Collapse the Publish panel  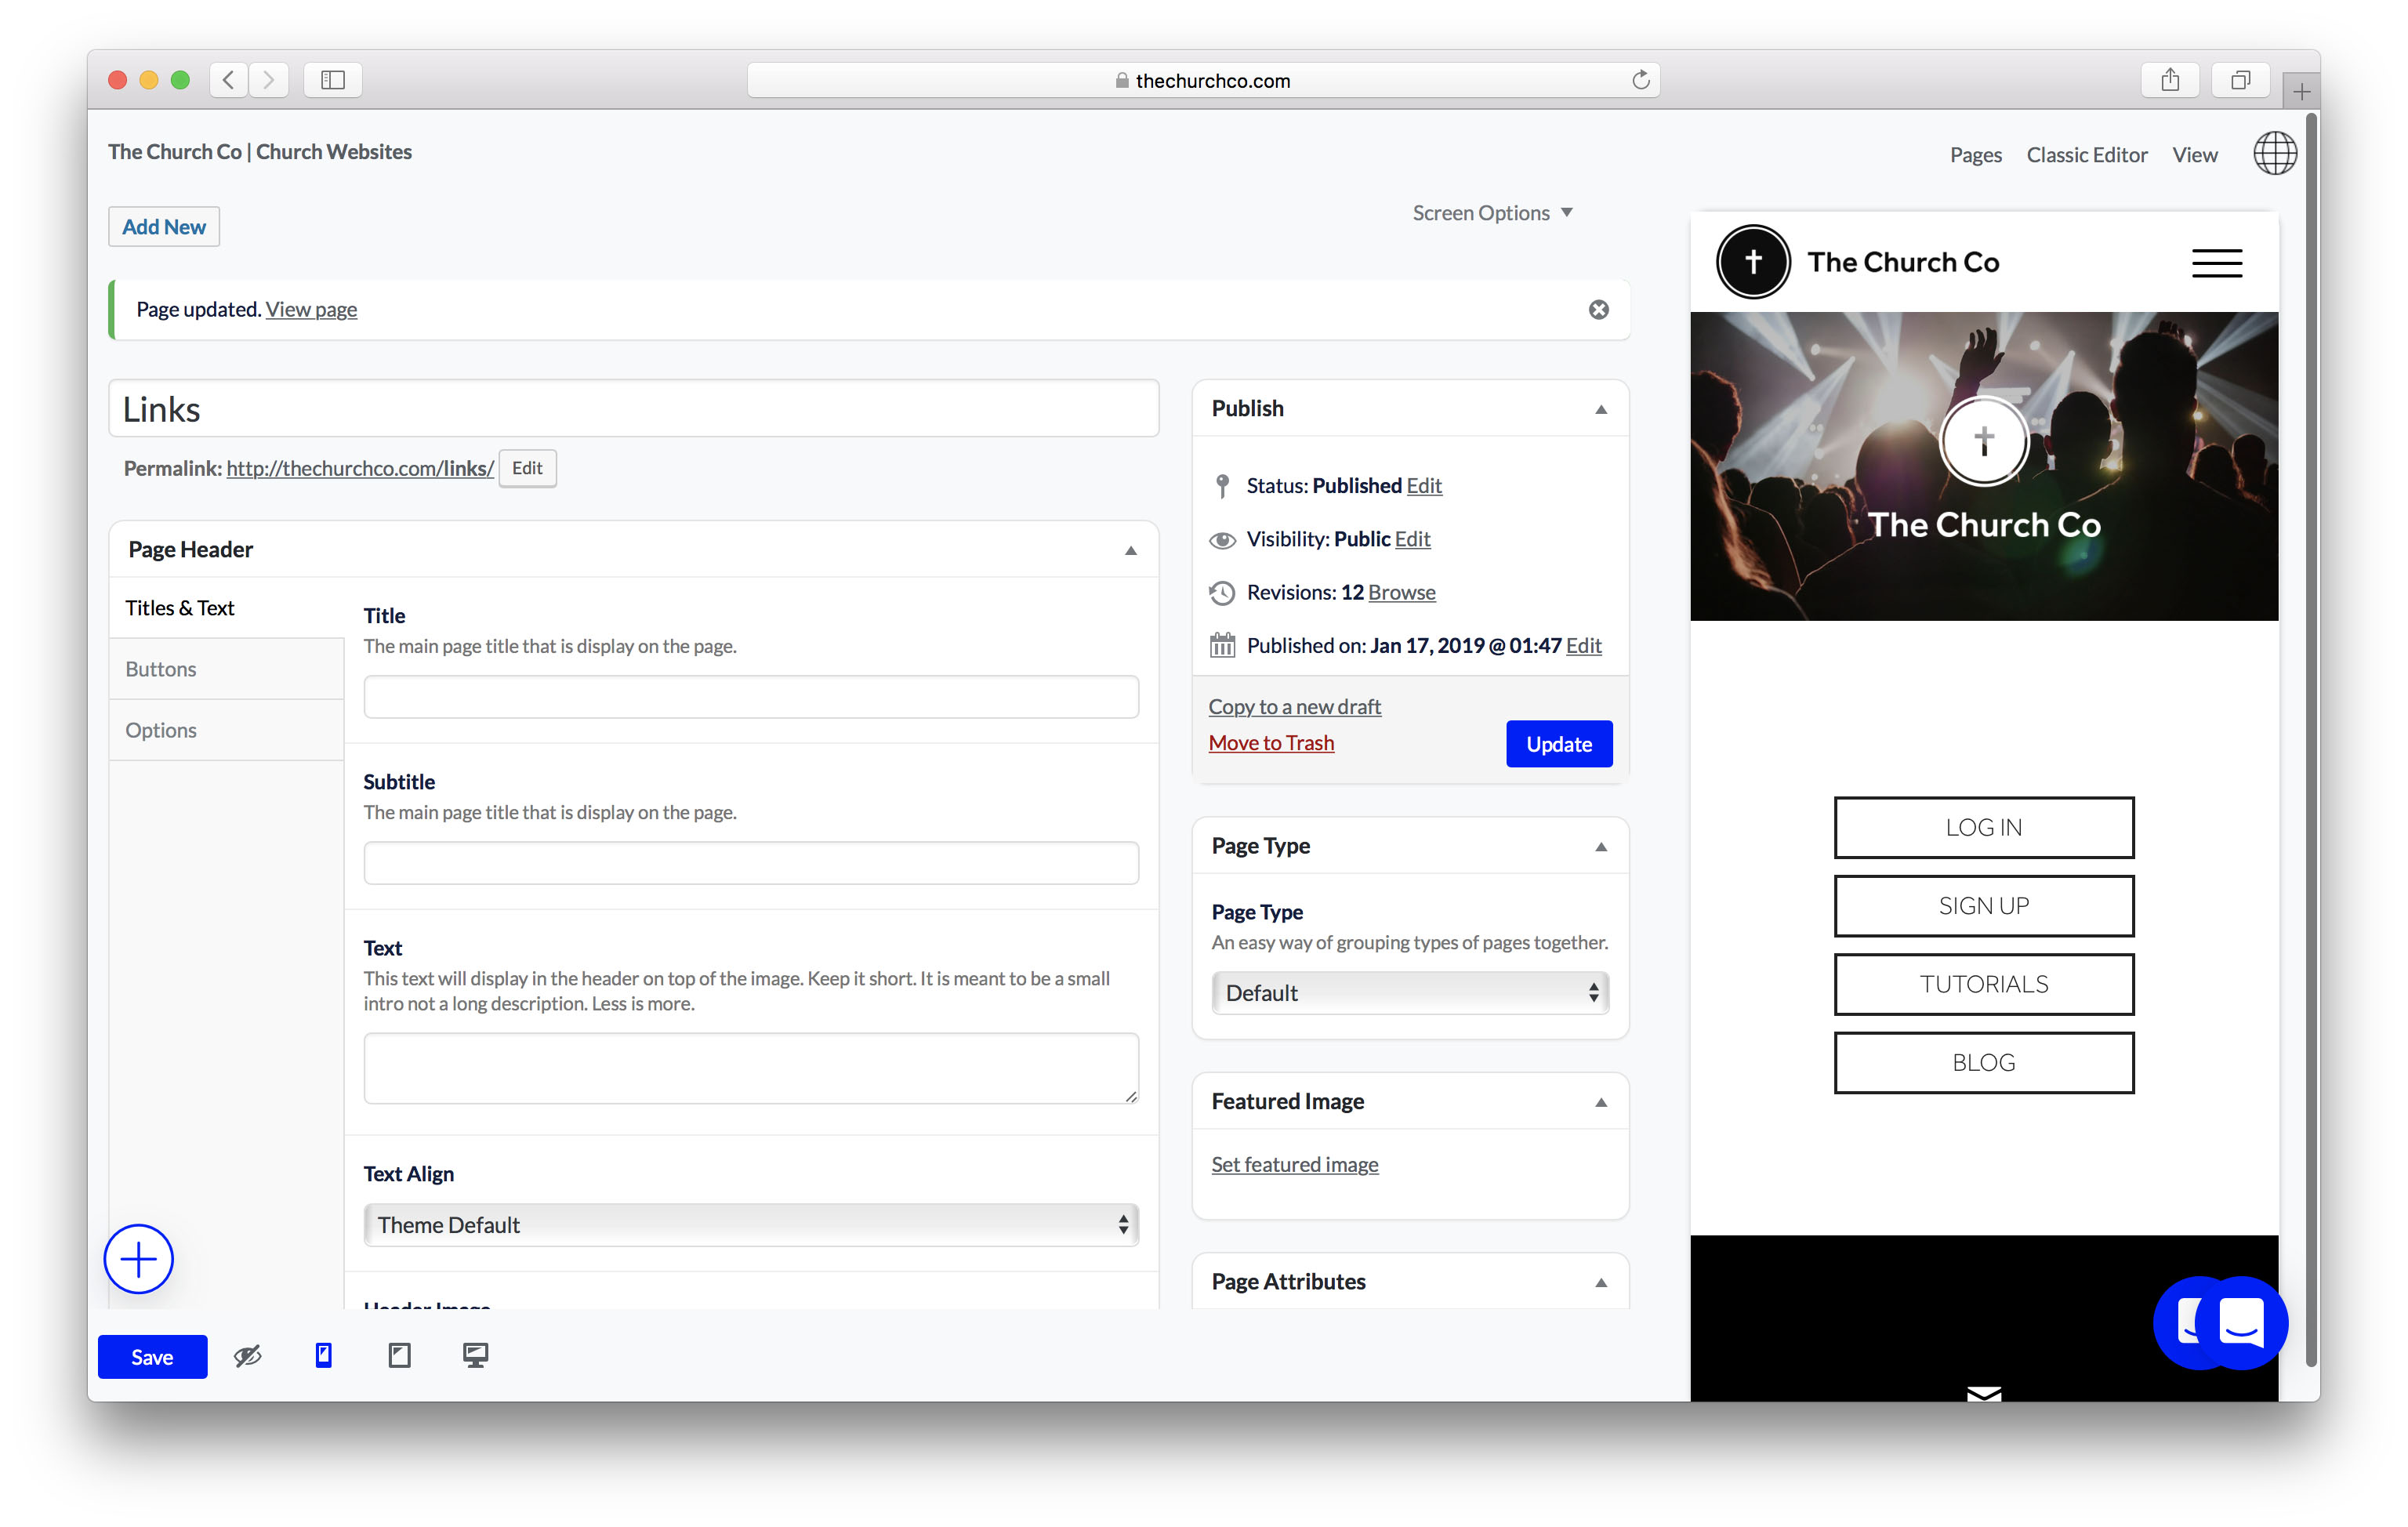pyautogui.click(x=1600, y=409)
